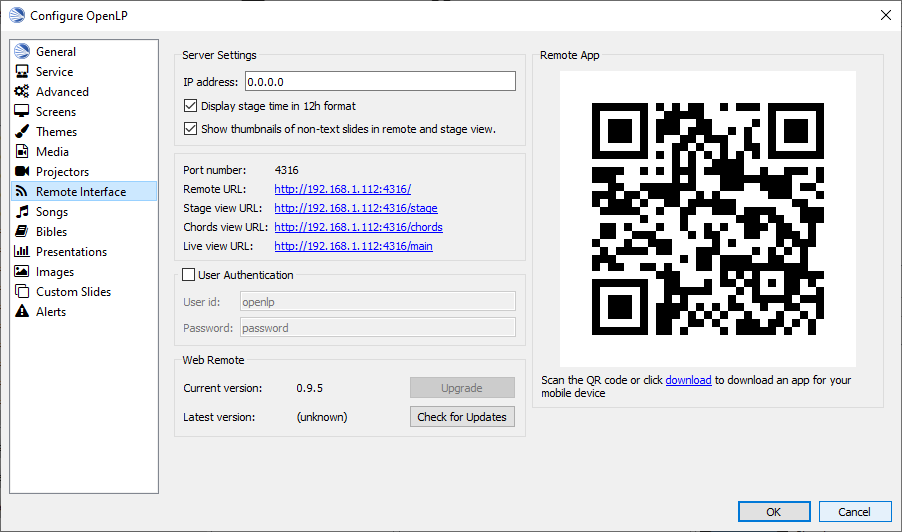Open Custom Slides settings

[x=84, y=292]
